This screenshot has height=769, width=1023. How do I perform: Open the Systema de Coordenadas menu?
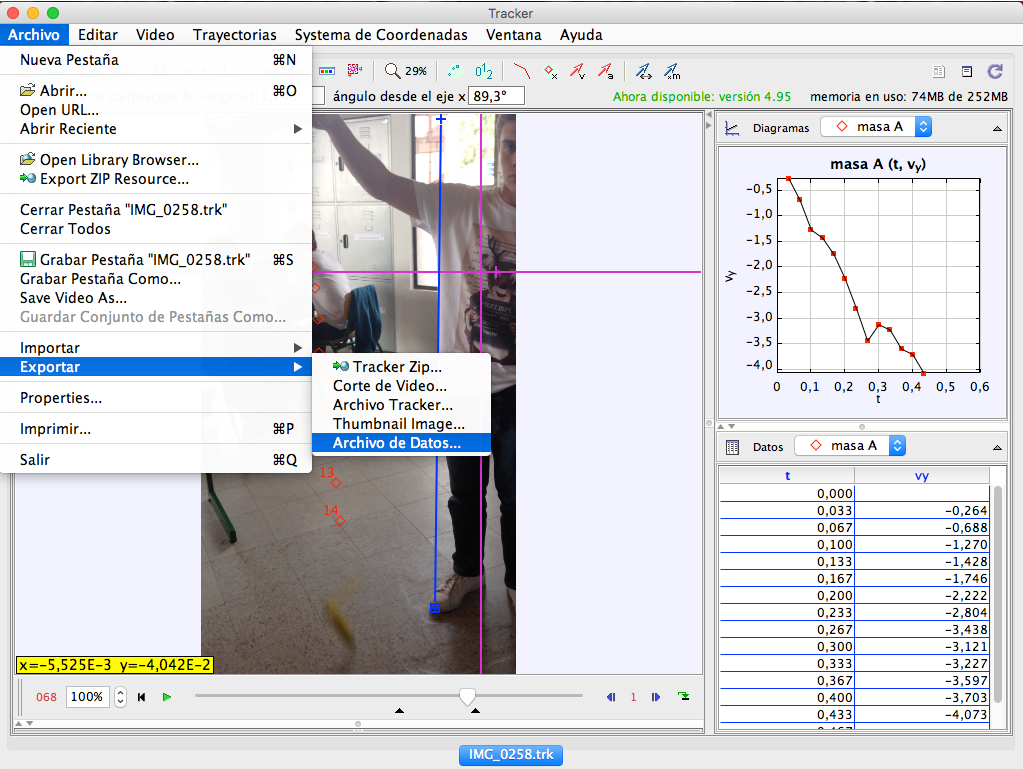point(381,35)
